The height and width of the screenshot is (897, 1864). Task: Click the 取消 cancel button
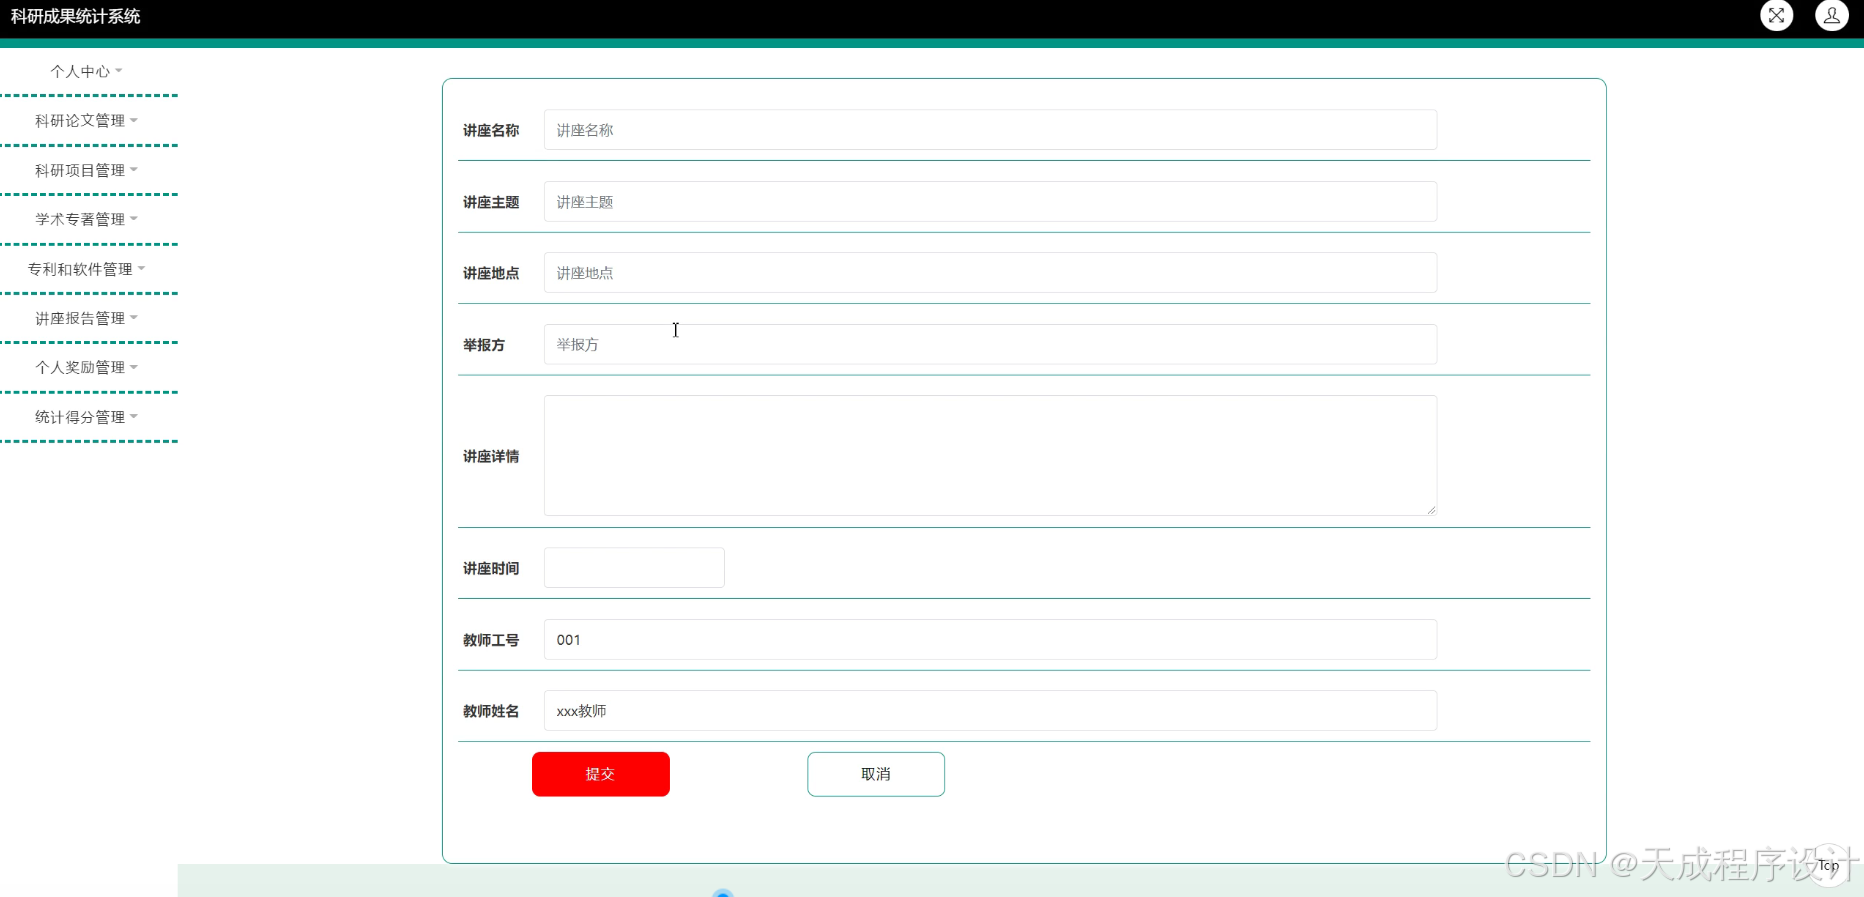click(x=876, y=774)
